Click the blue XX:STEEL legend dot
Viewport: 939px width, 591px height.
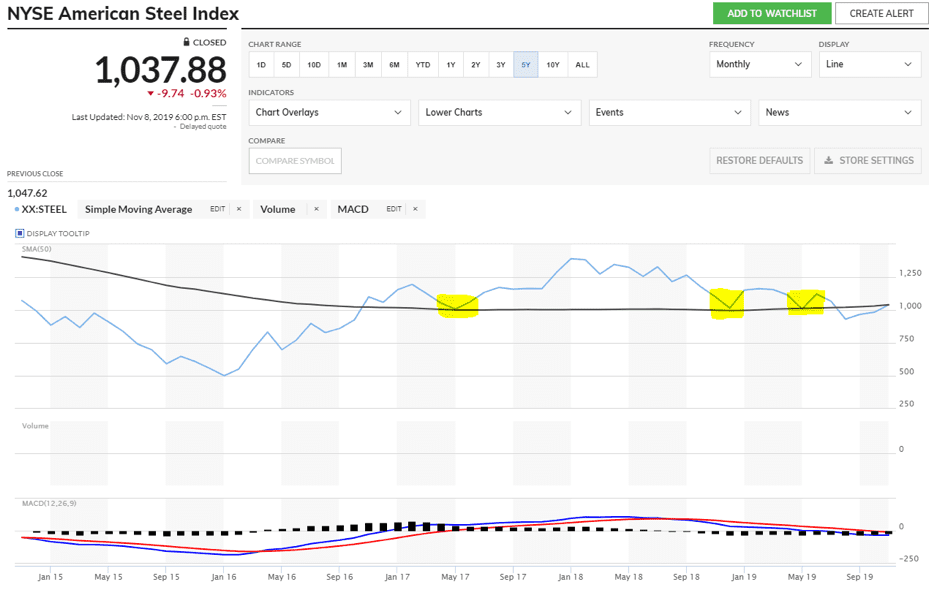(x=17, y=210)
